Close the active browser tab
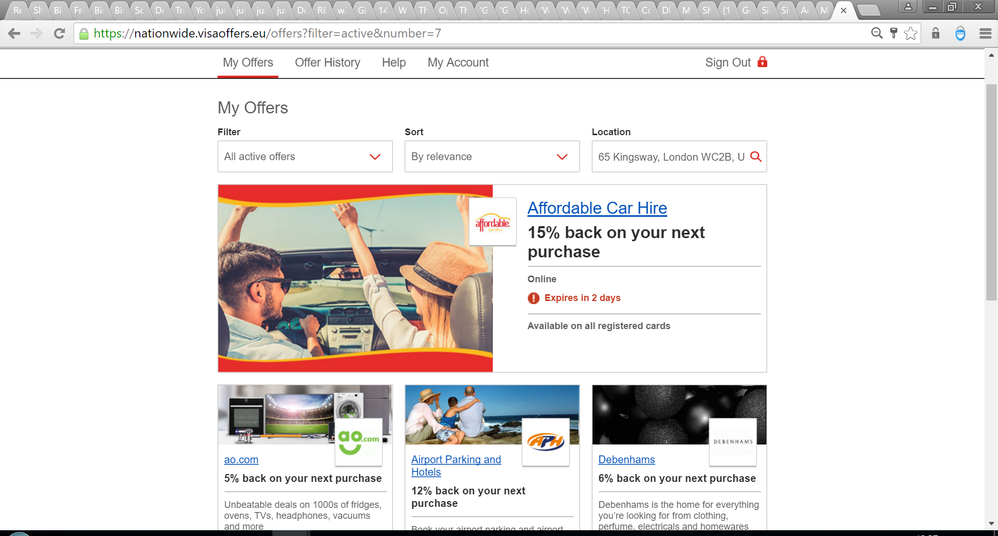Viewport: 998px width, 536px height. (x=843, y=10)
